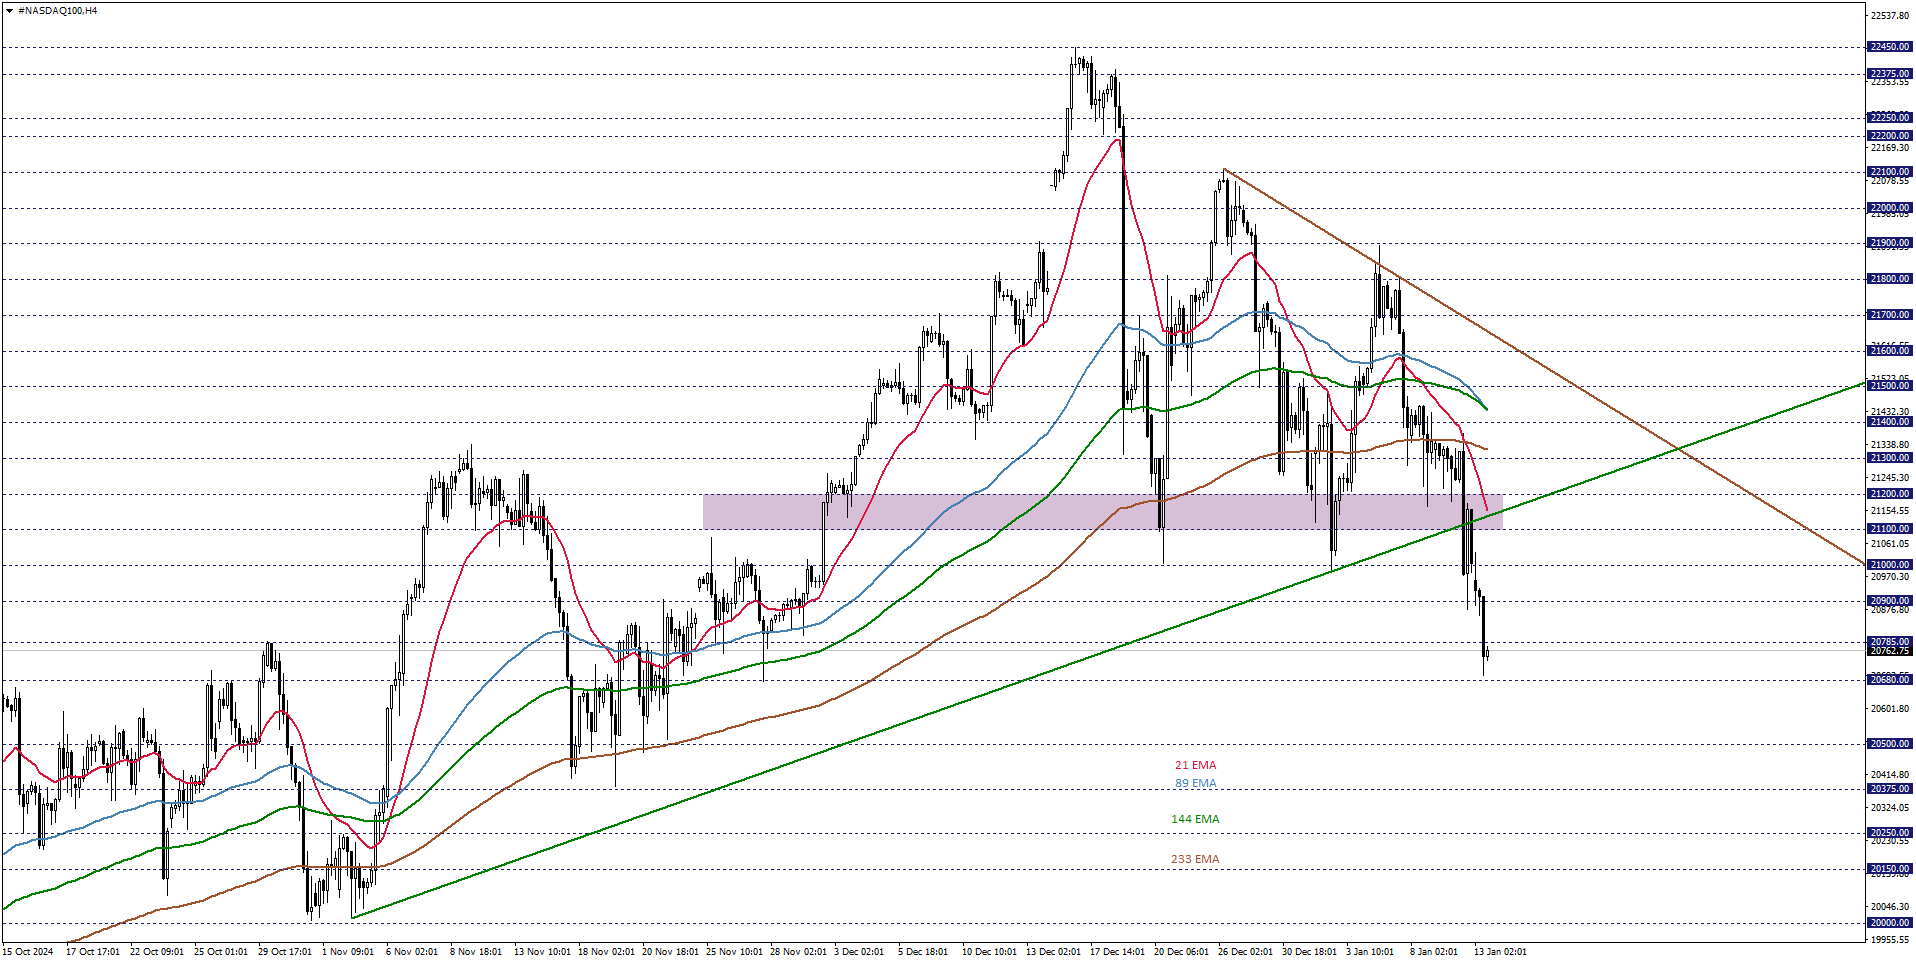This screenshot has width=1916, height=963.
Task: Click the 20500.00 price level label
Action: pyautogui.click(x=1889, y=744)
